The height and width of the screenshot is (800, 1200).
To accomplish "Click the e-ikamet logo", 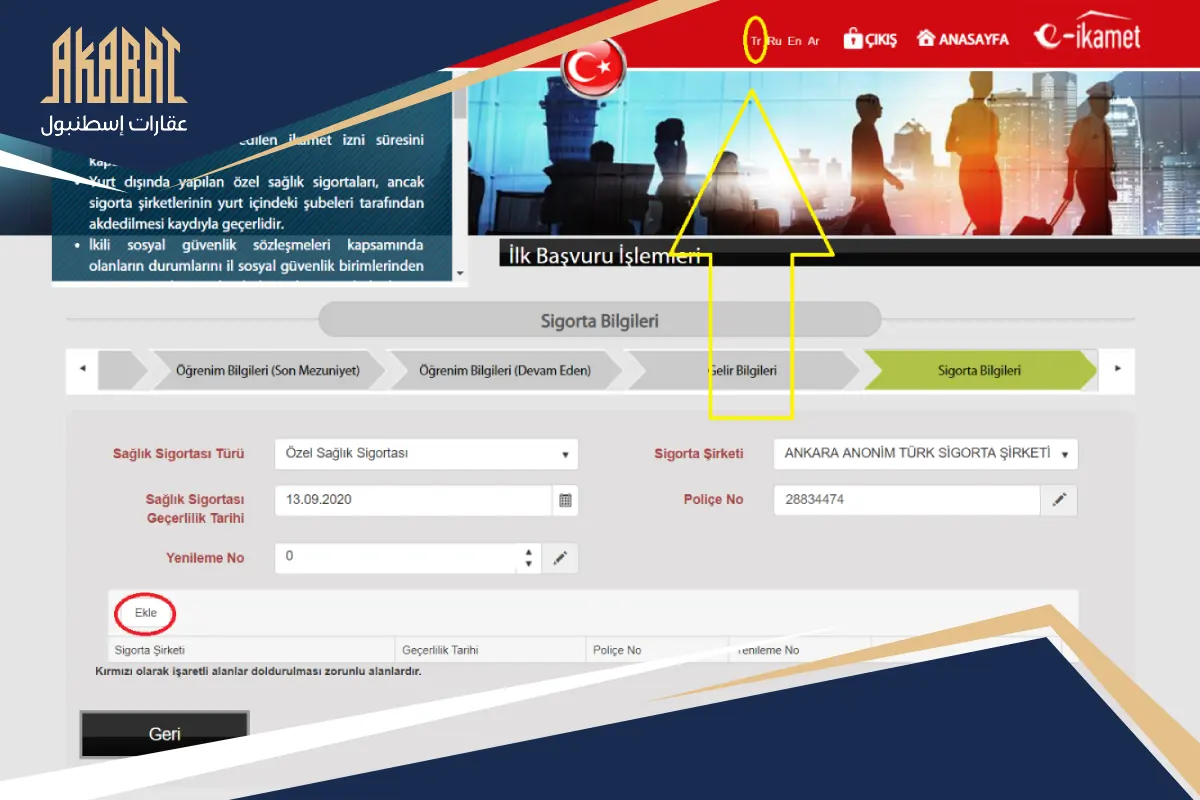I will pyautogui.click(x=1087, y=33).
